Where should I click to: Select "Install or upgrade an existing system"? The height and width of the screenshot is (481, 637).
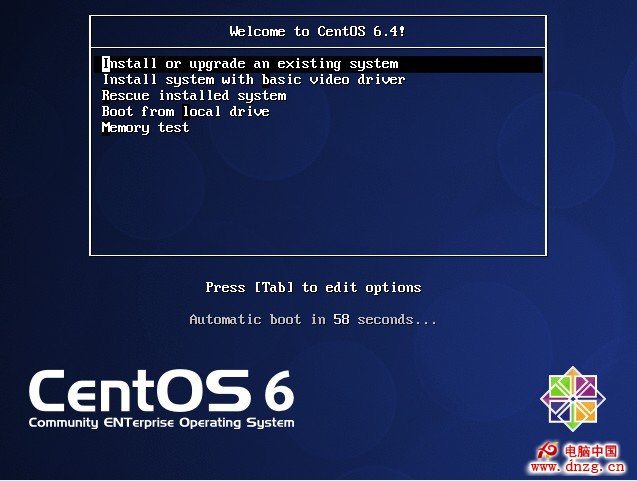(x=318, y=64)
